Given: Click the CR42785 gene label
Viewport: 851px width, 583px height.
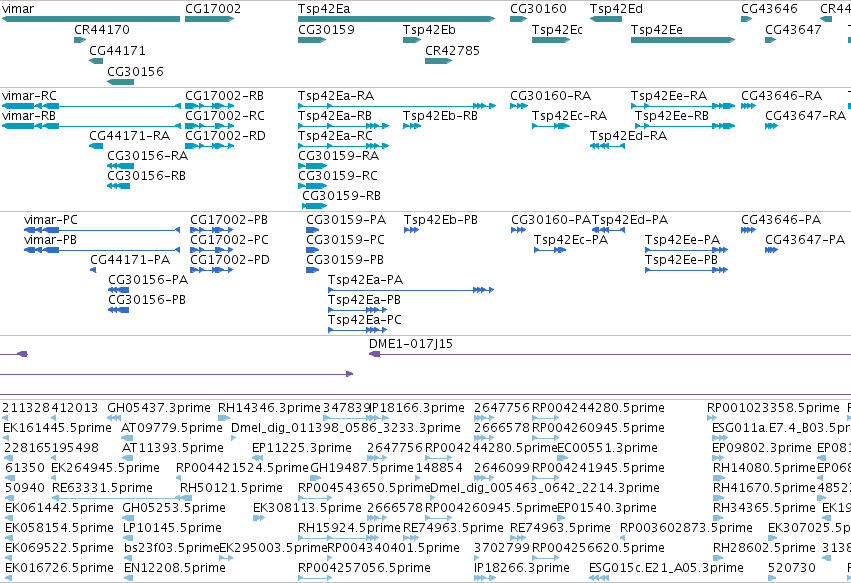Looking at the screenshot, I should [453, 50].
